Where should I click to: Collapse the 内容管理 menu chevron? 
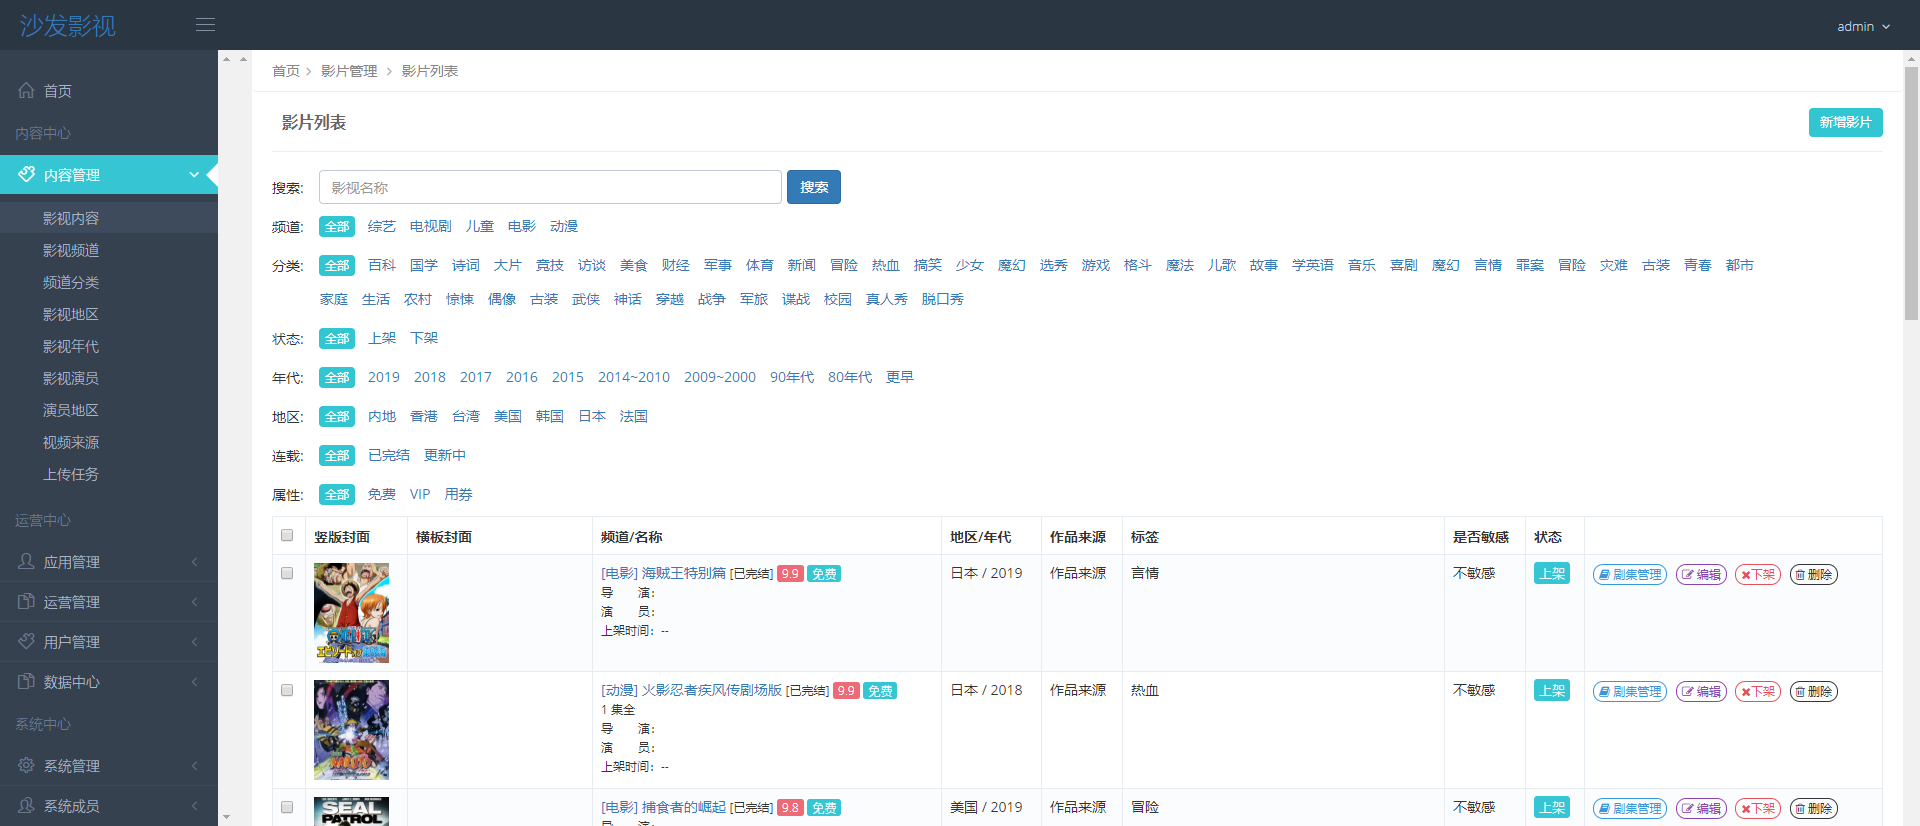(194, 174)
